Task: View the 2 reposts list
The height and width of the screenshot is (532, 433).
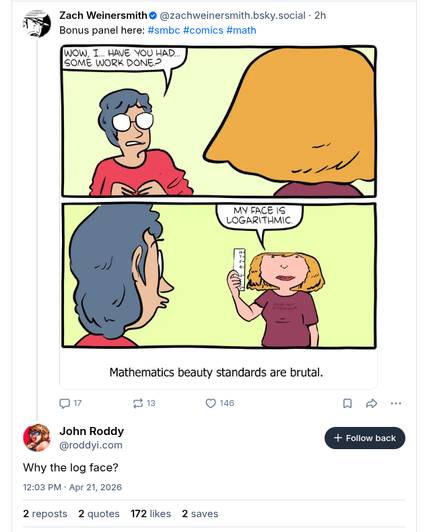Action: (x=45, y=514)
